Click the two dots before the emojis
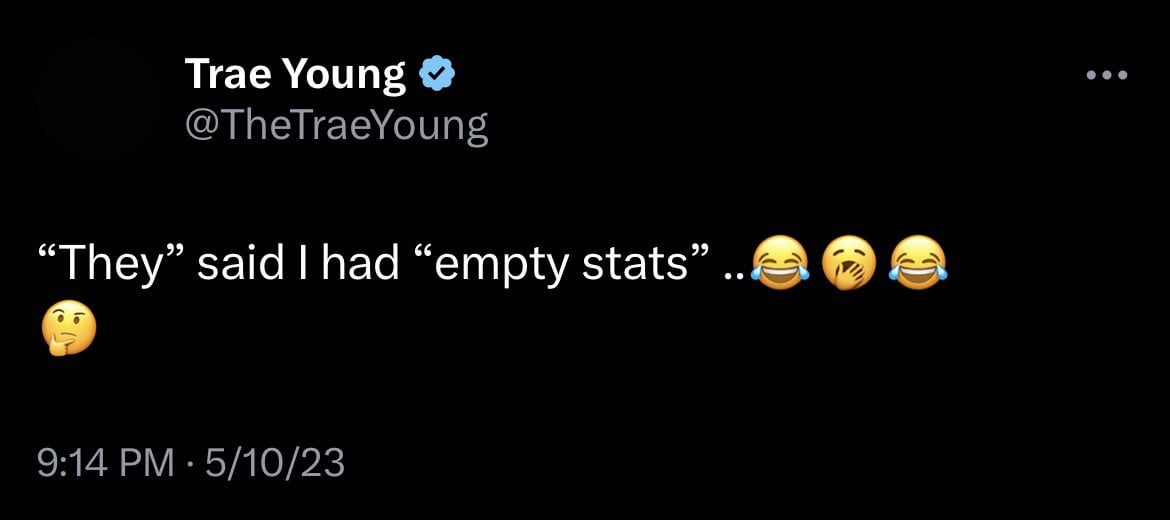This screenshot has width=1170, height=520. [x=731, y=276]
